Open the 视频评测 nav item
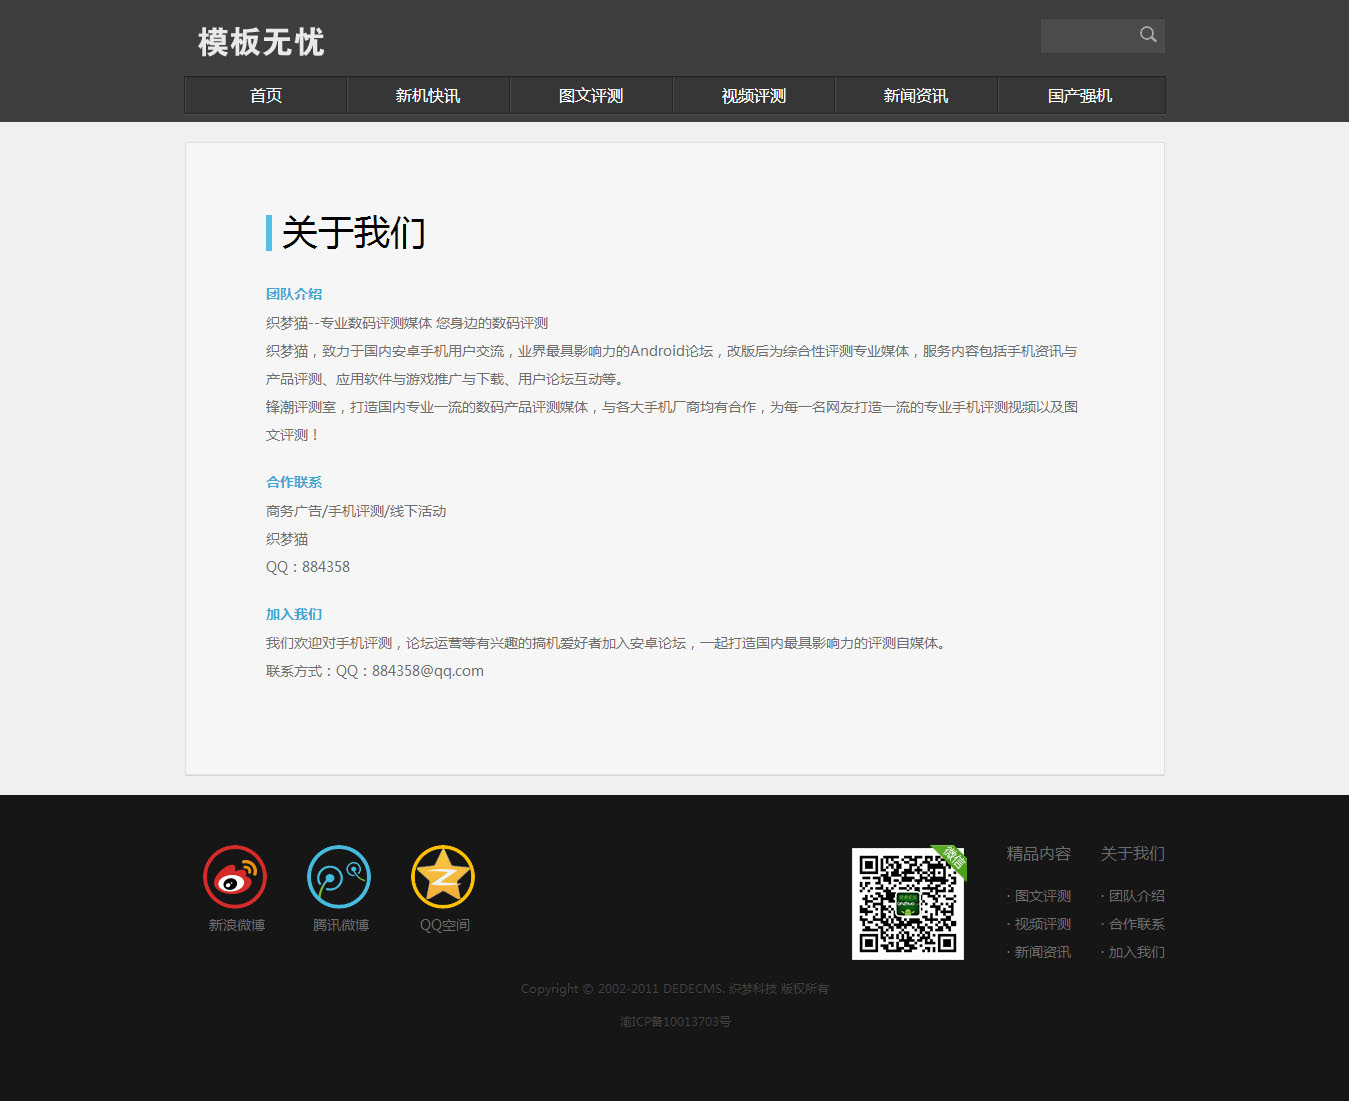This screenshot has width=1349, height=1101. pos(754,96)
